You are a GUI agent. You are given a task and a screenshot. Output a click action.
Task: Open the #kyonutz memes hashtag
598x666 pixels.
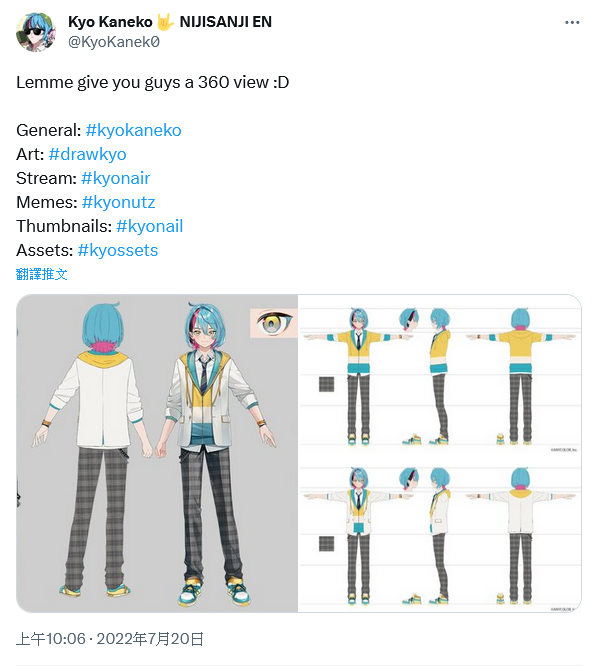point(118,202)
